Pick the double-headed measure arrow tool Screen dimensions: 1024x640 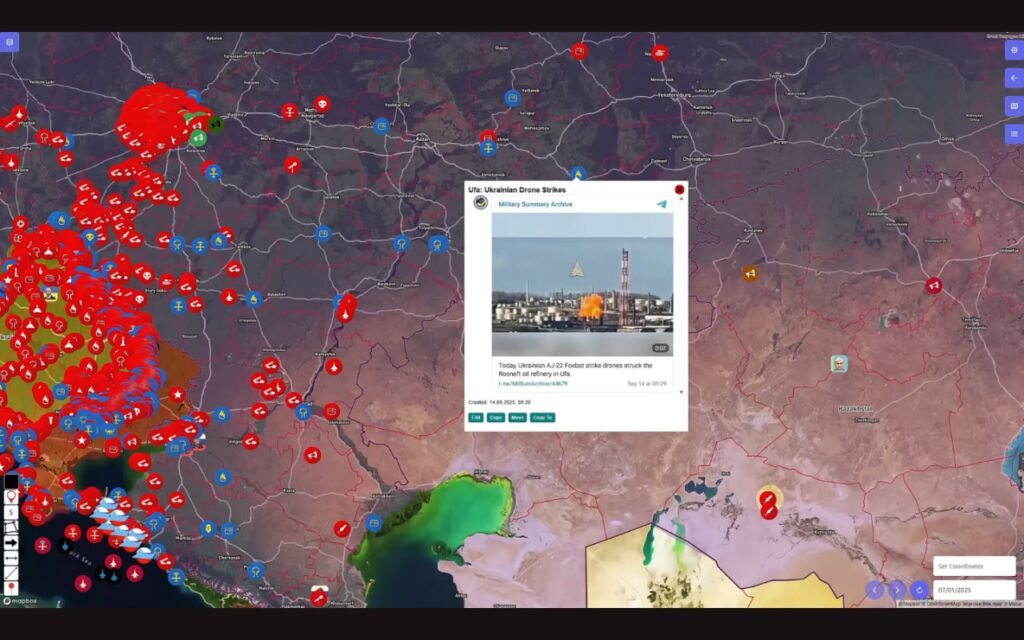11,558
